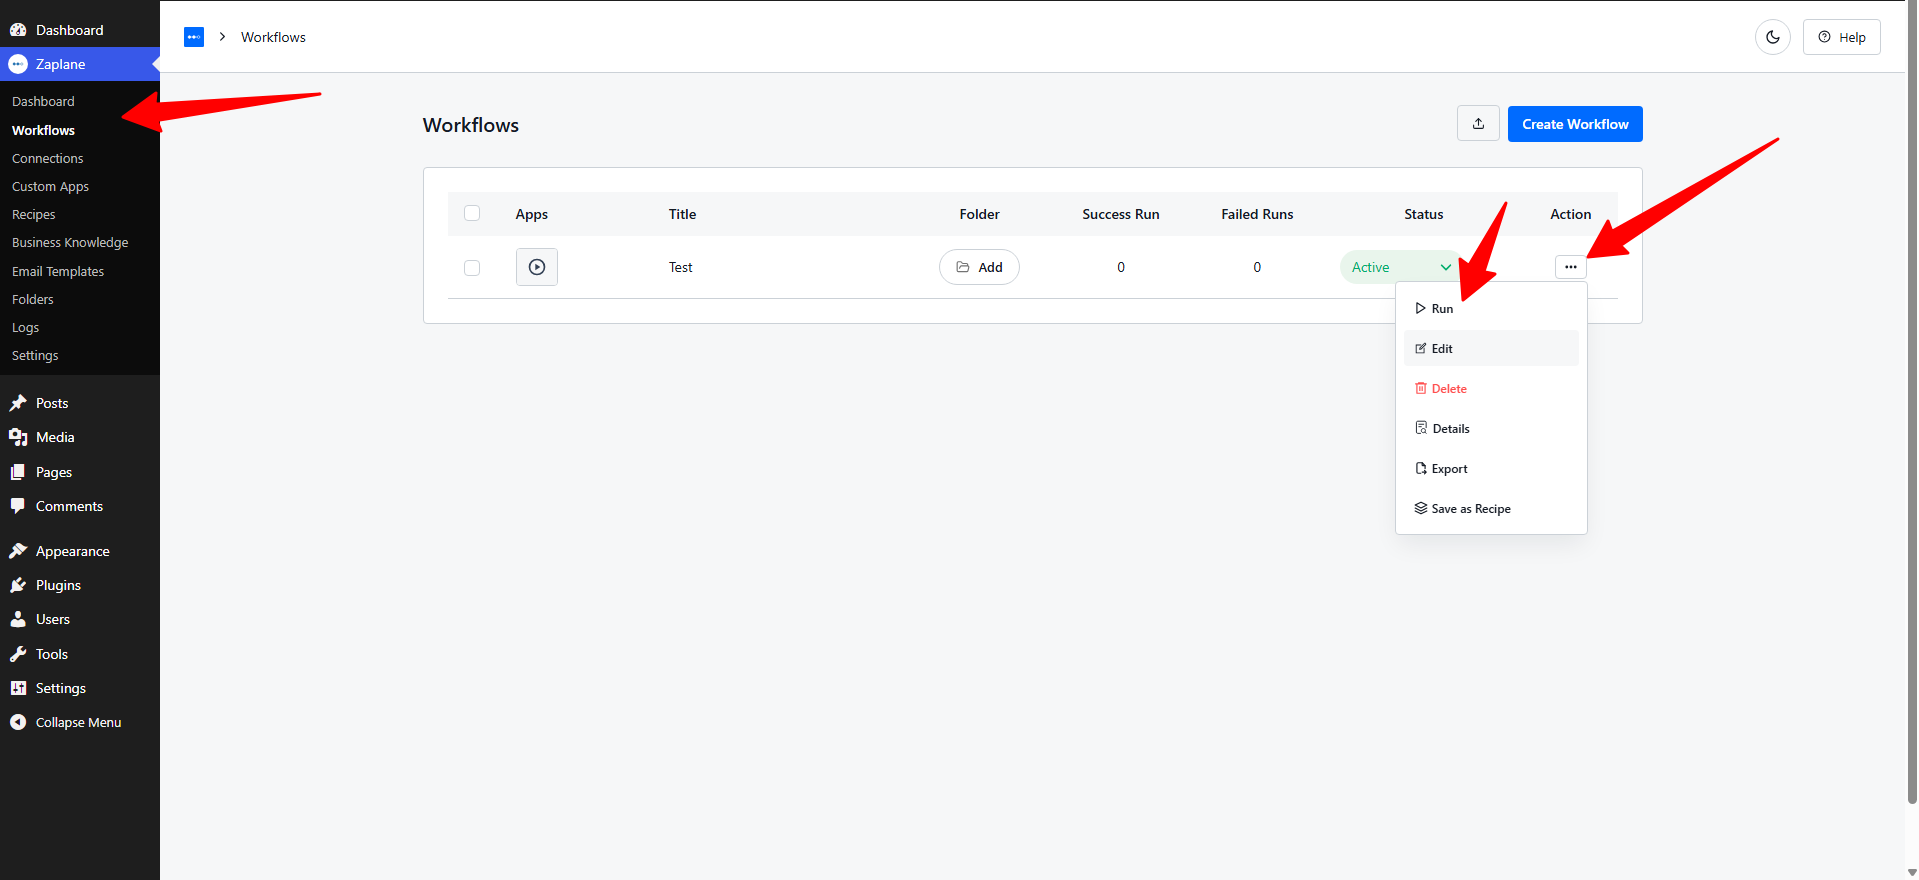Viewport: 1919px width, 880px height.
Task: Choose Run from the action menu
Action: [1491, 308]
